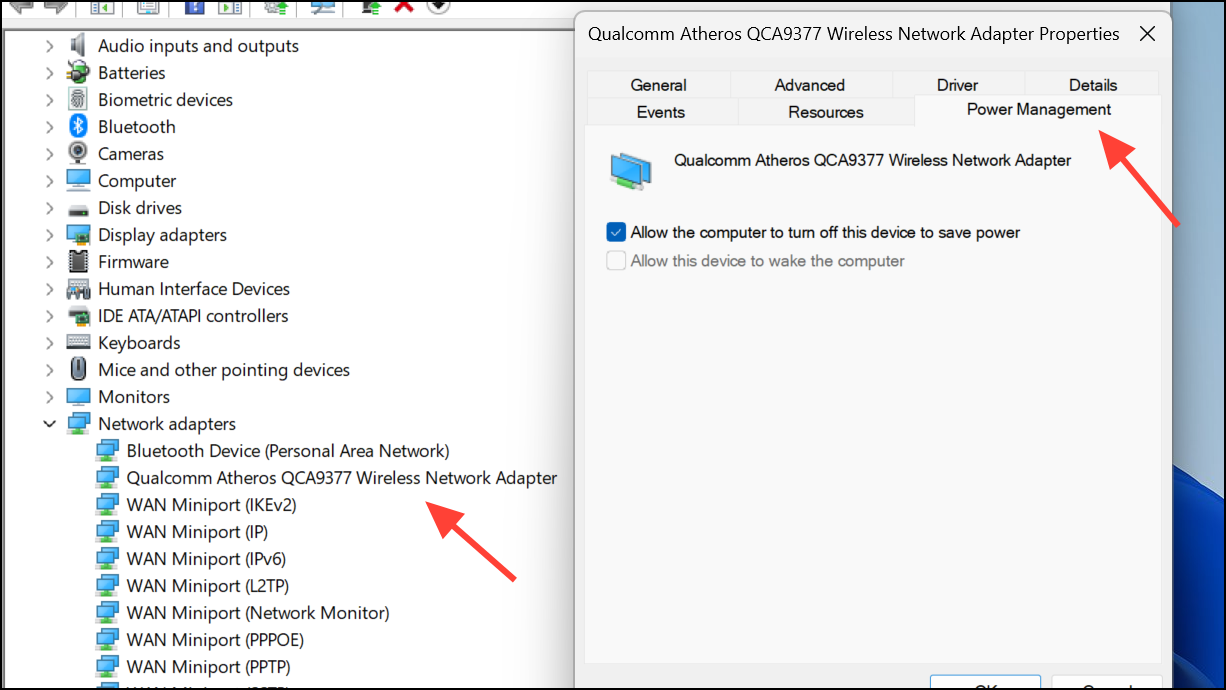This screenshot has height=690, width=1226.
Task: Uncheck Allow the computer to turn off this device
Action: click(x=616, y=232)
